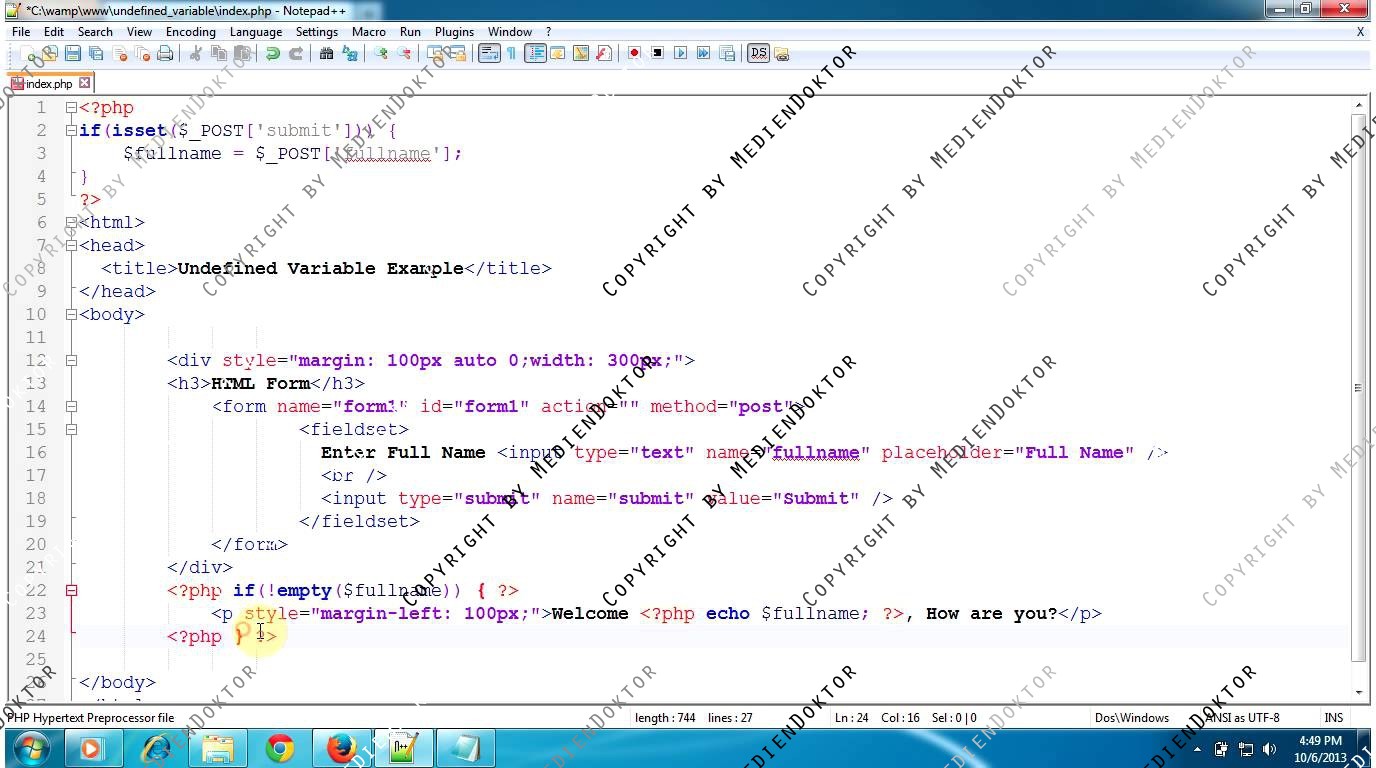This screenshot has height=768, width=1376.
Task: Click the Close All toolbar icon
Action: click(142, 53)
